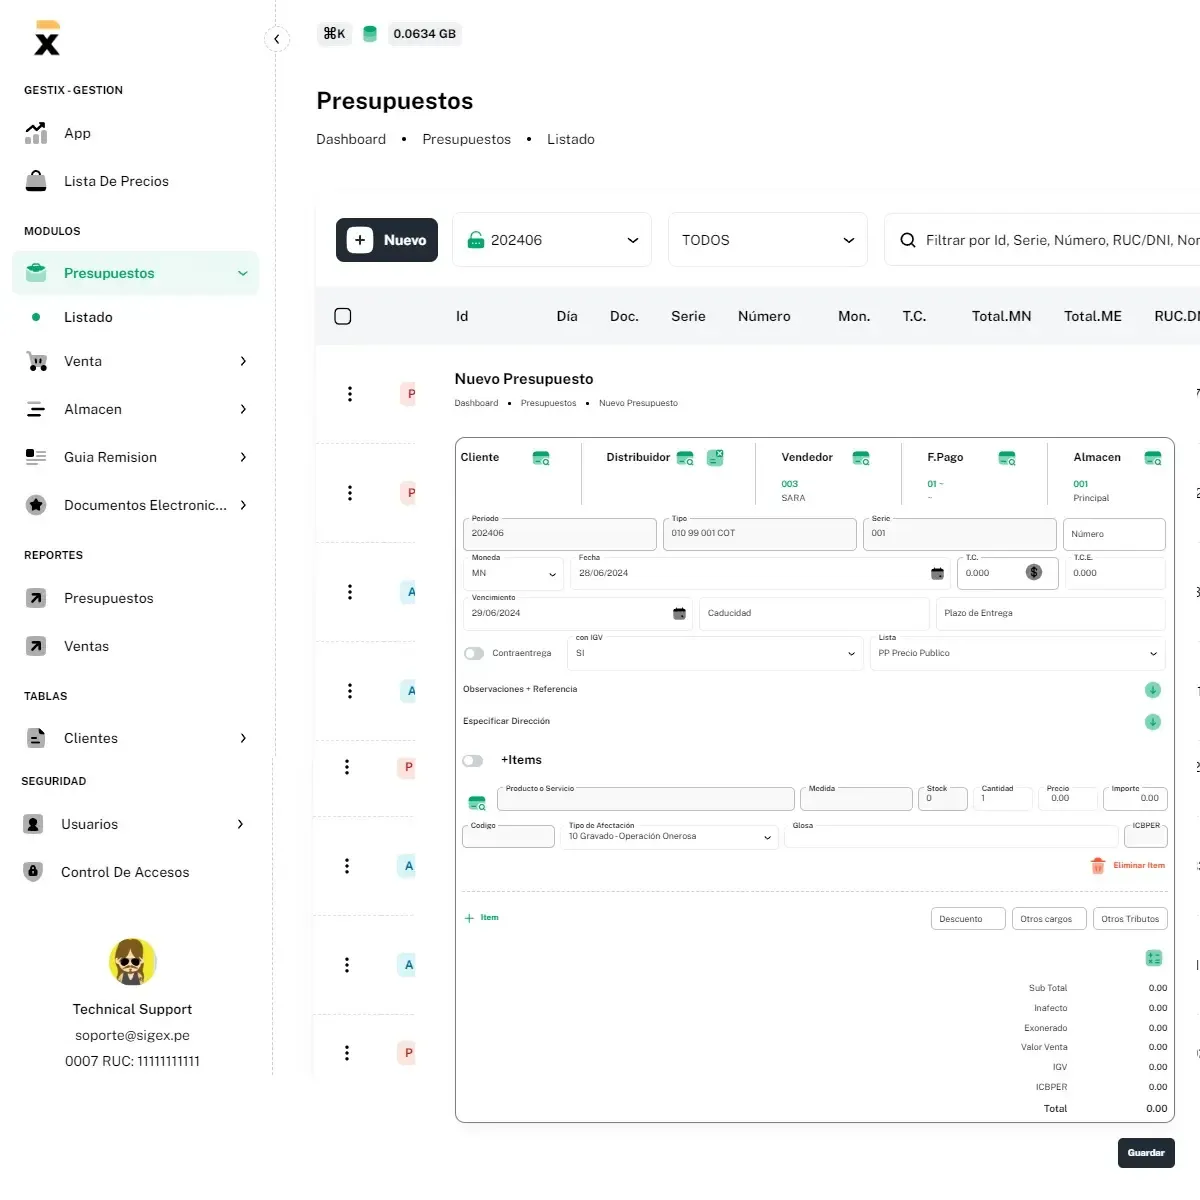Open the Lista PP Precio Publico dropdown
The image size is (1200, 1200).
1017,653
